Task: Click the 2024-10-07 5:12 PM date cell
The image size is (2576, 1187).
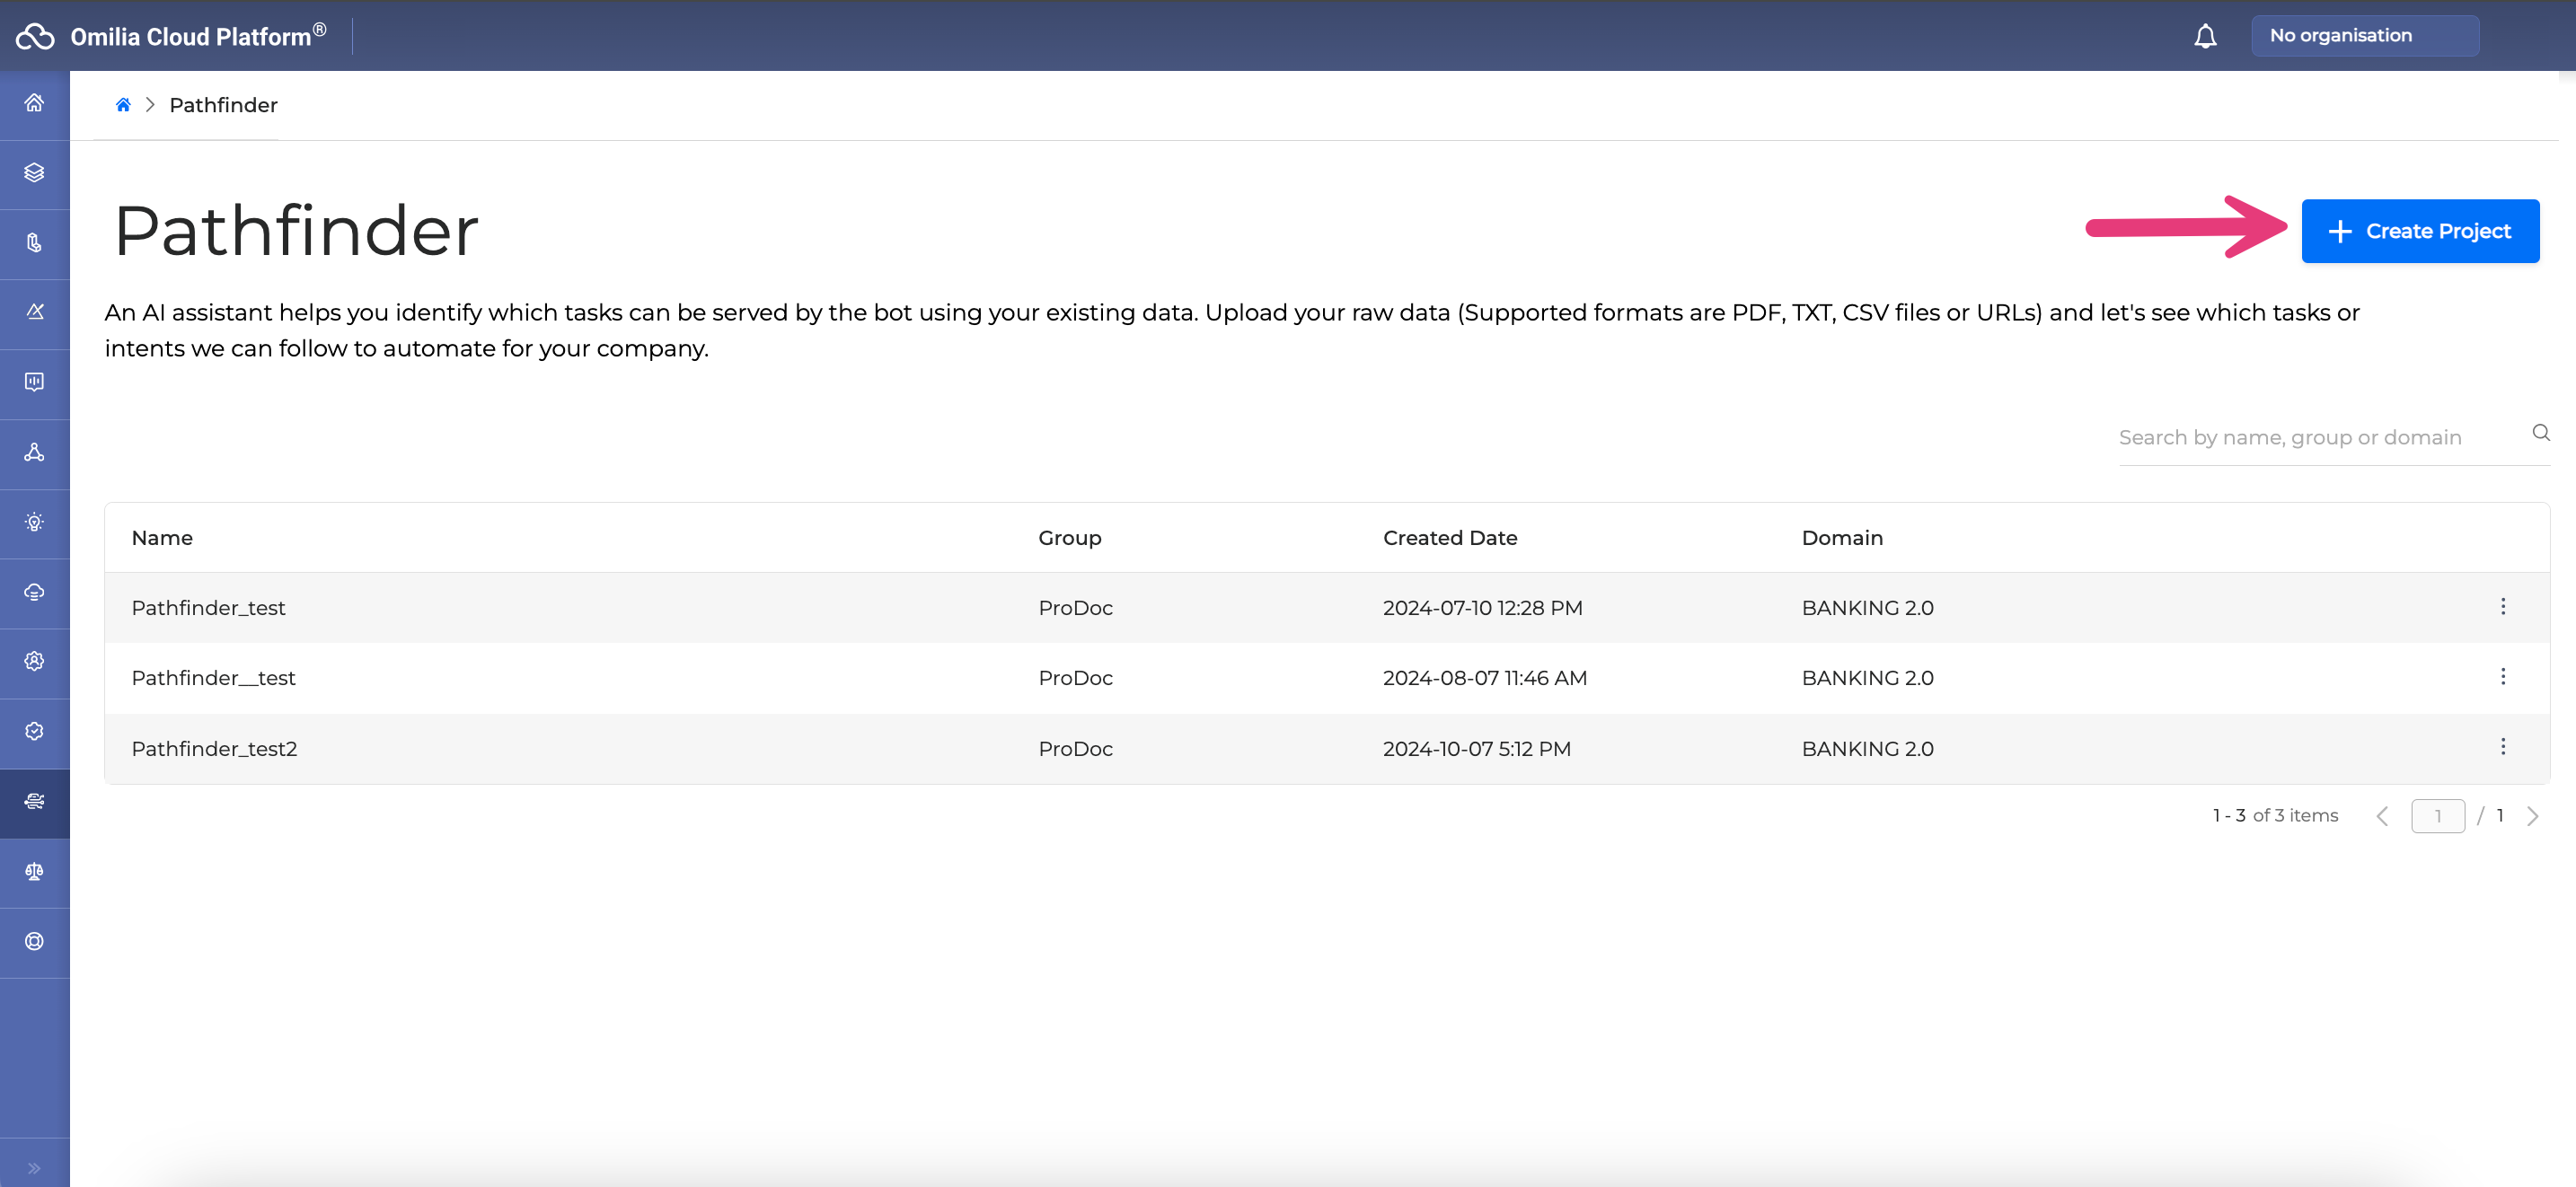Action: 1476,749
